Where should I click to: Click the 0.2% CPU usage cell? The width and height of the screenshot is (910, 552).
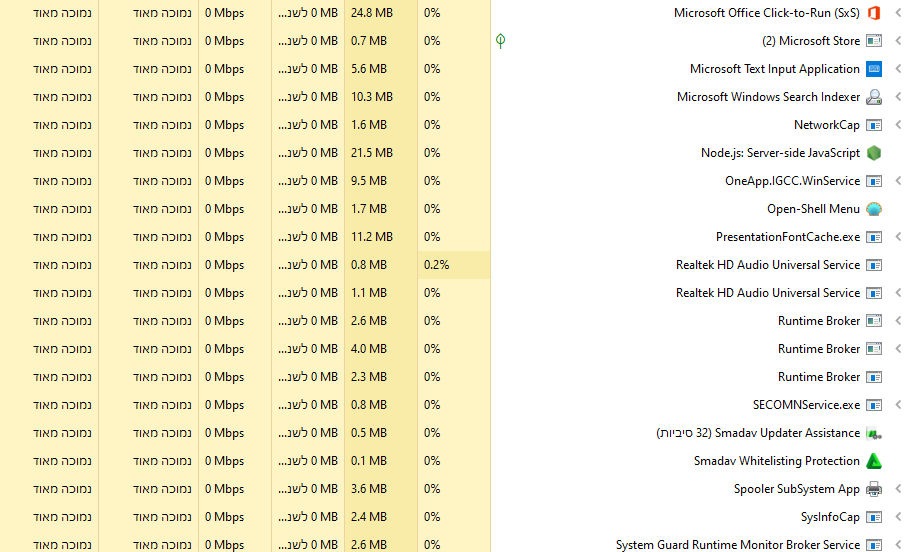point(454,265)
